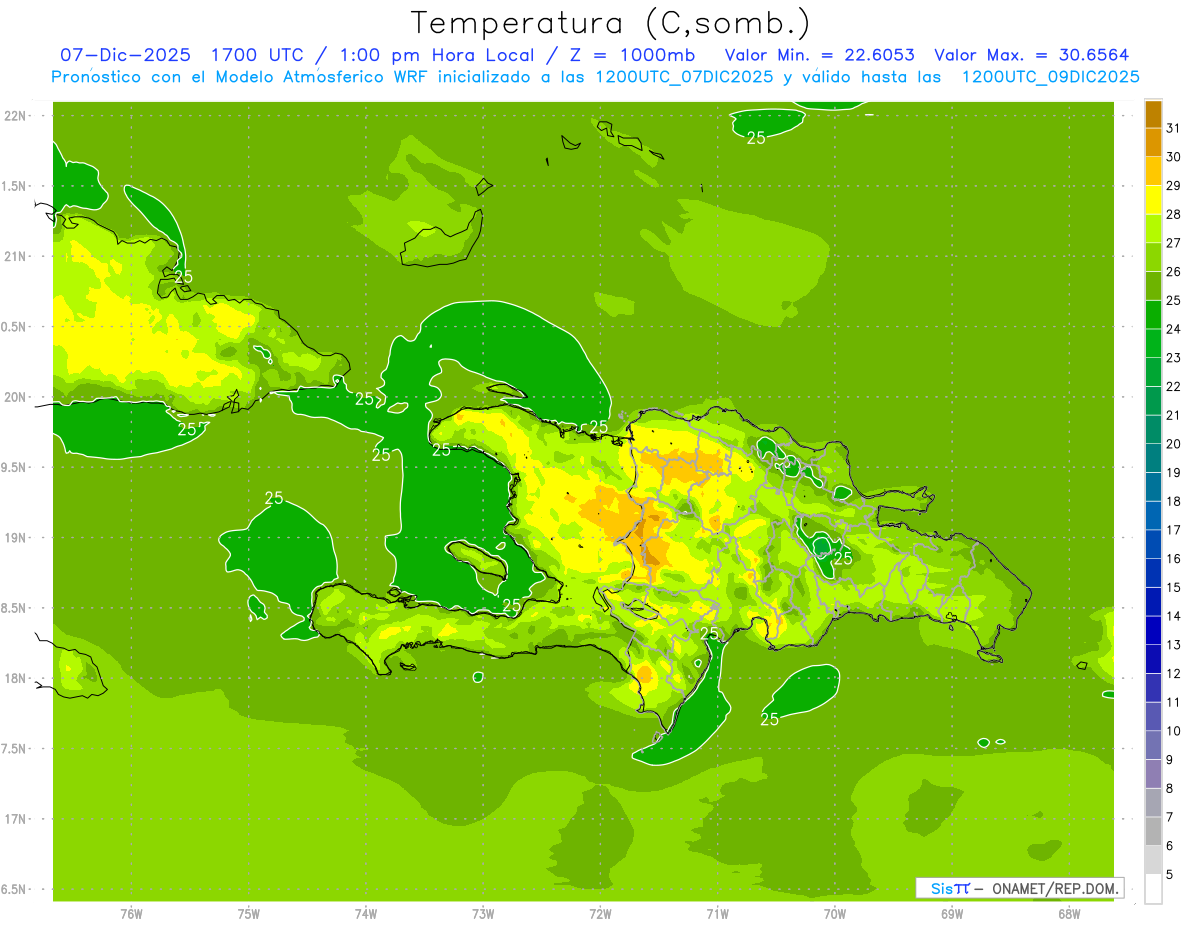Viewport: 1200px width, 927px height.
Task: Pick the dark blue swatch between 13 and 14
Action: click(1153, 631)
